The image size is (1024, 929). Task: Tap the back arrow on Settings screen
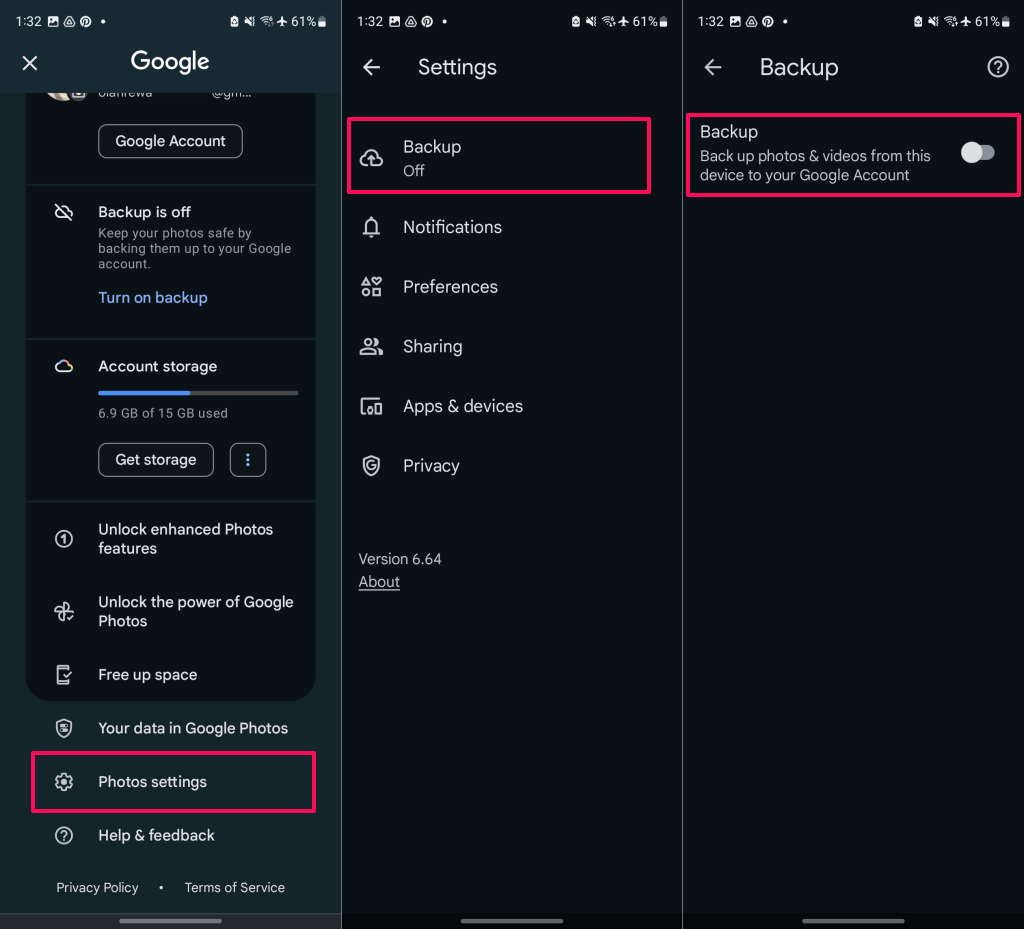point(371,67)
